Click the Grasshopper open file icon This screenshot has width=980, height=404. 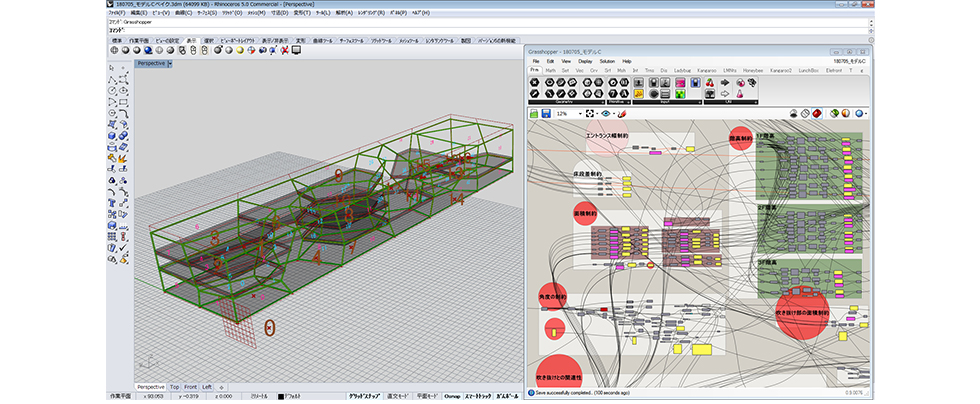pos(534,114)
